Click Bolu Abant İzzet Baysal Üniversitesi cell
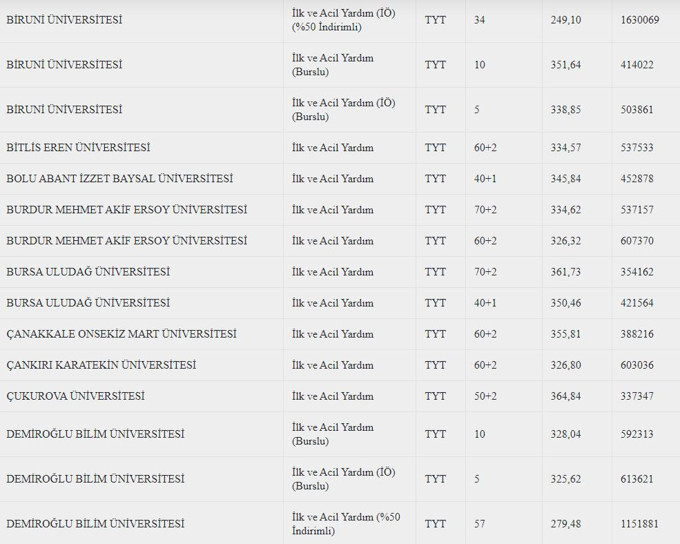 click(120, 179)
